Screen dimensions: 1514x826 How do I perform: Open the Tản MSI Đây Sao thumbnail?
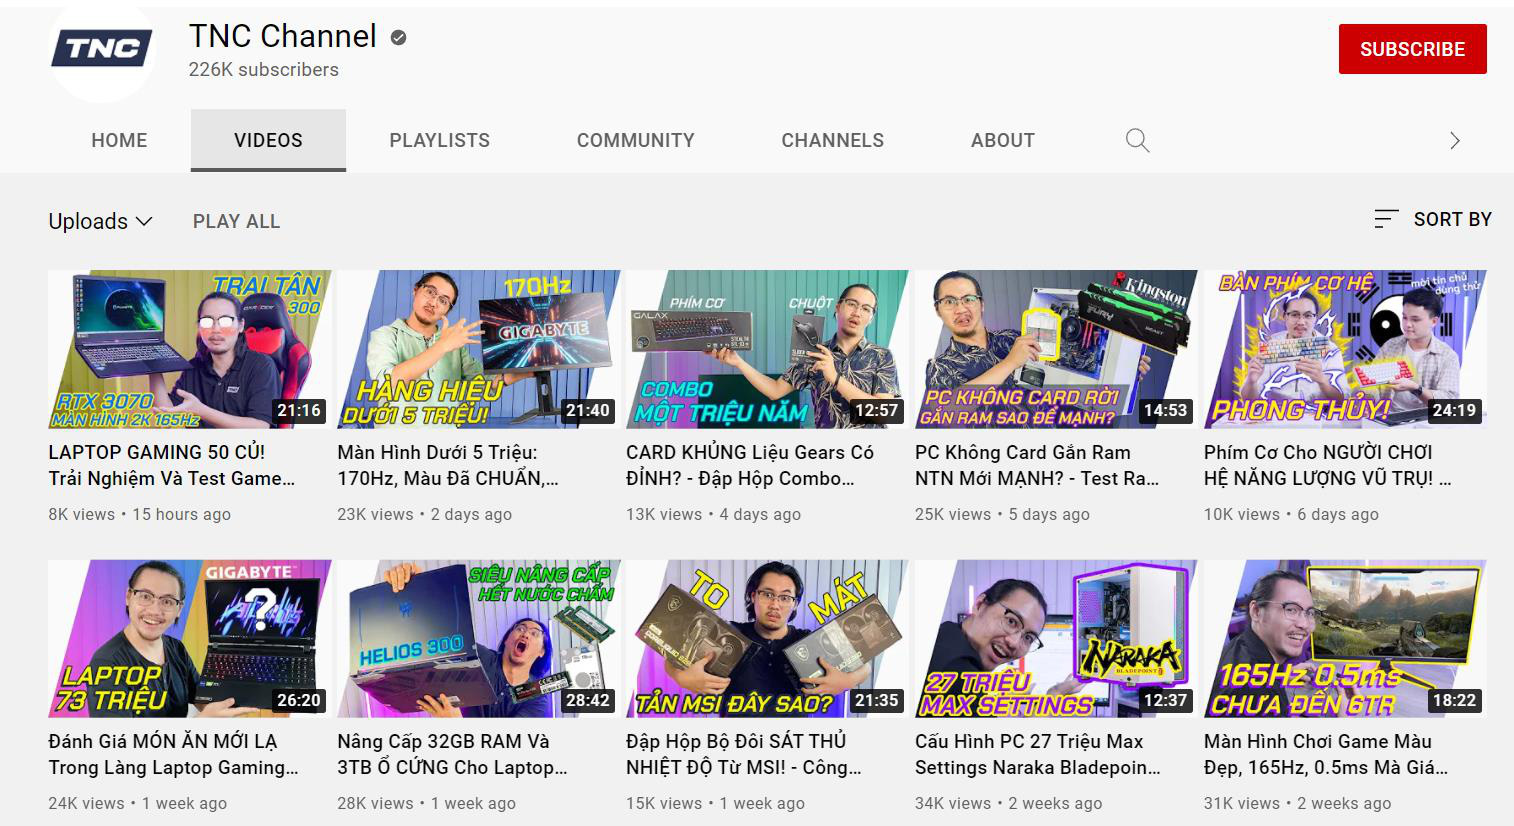pyautogui.click(x=767, y=638)
